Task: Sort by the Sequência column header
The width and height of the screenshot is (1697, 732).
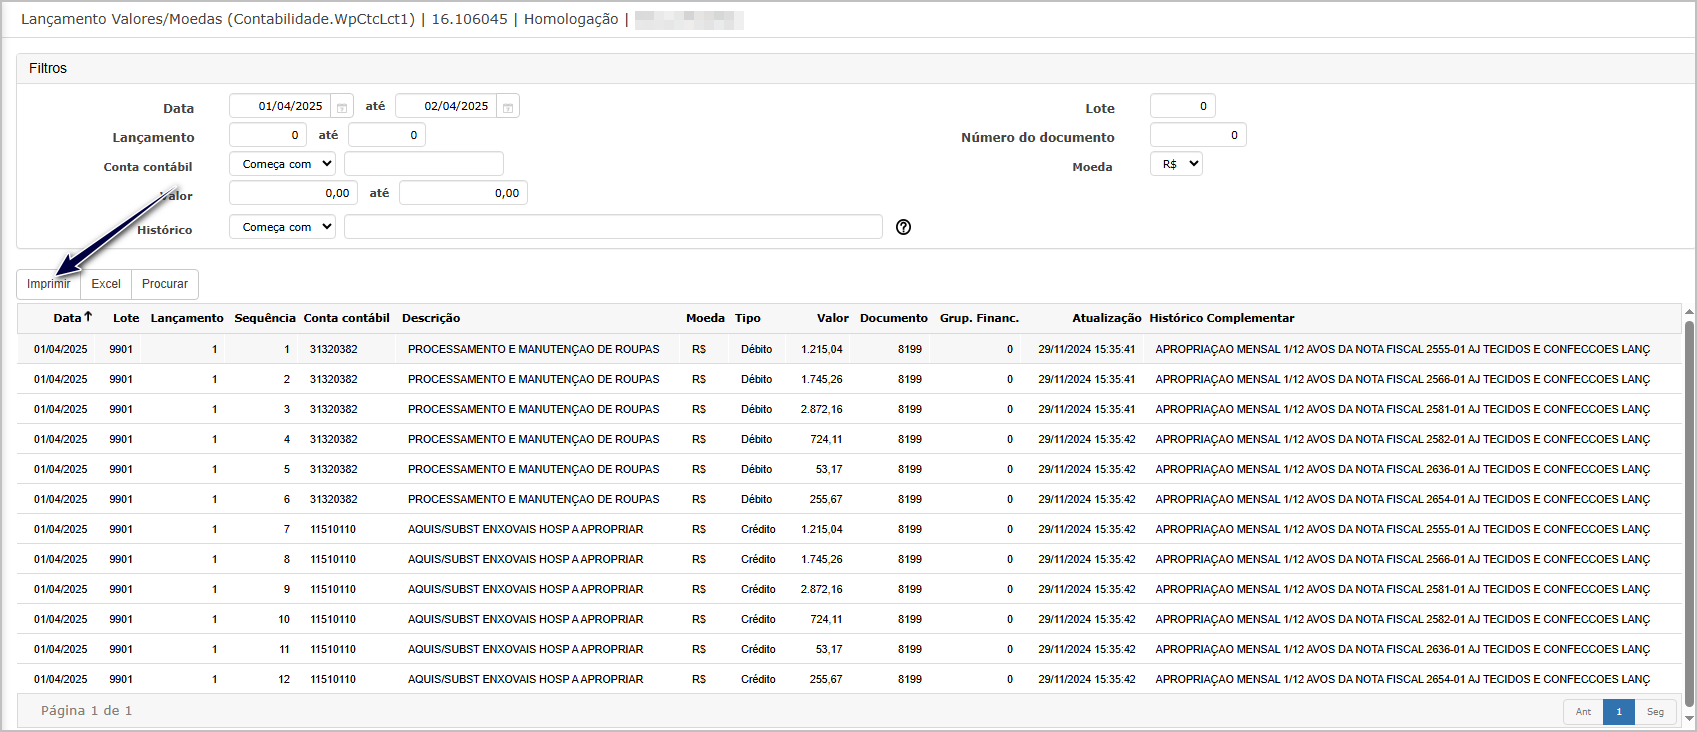Action: pyautogui.click(x=265, y=318)
